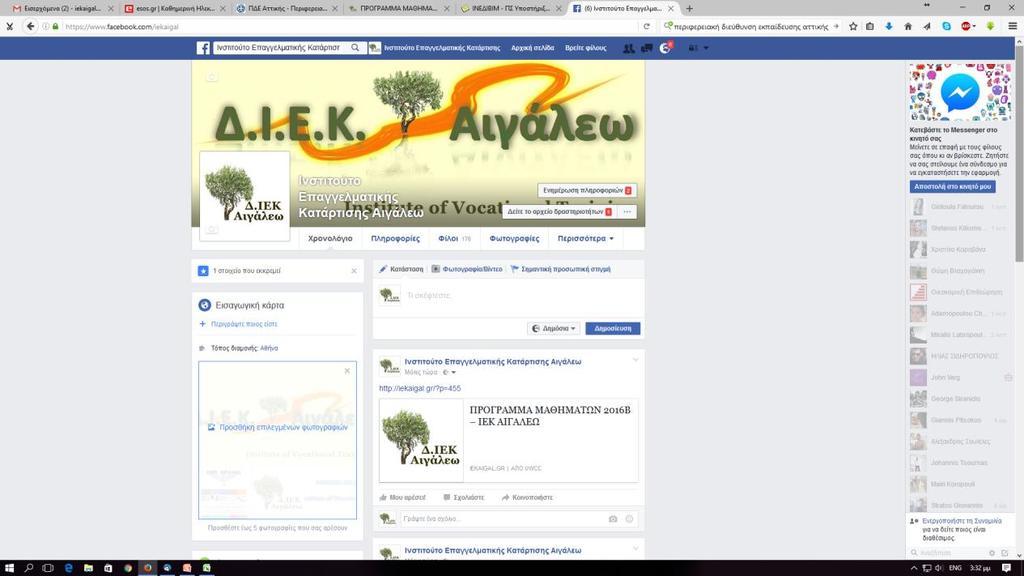Click the emoji icon in the comment box
1024x576 pixels.
(629, 519)
